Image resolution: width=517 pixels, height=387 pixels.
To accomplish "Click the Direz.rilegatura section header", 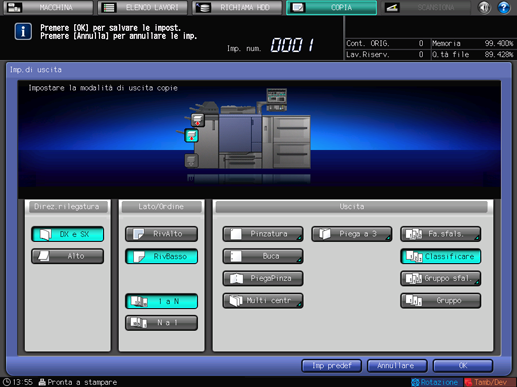I will pos(67,207).
